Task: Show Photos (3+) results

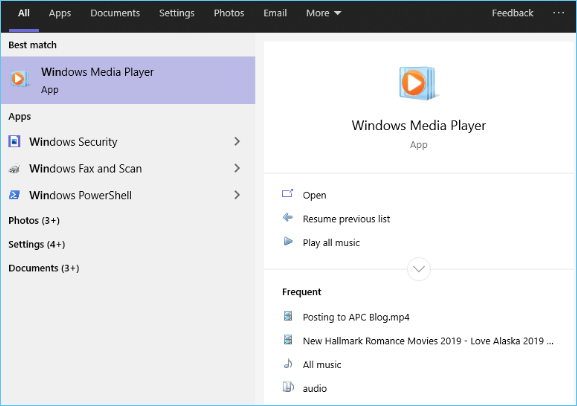Action: coord(34,220)
